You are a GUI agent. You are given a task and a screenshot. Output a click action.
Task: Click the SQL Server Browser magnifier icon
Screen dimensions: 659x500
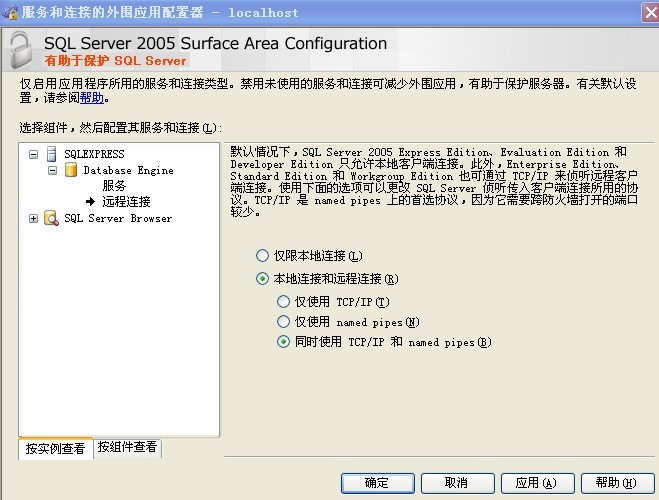(51, 218)
